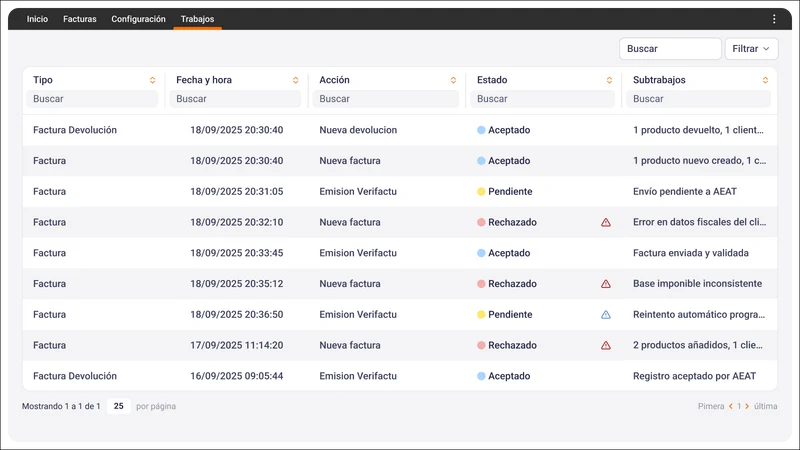Viewport: 800px width, 450px height.
Task: Select 'Error en datos fiscales del cli...' cell
Action: click(x=699, y=222)
